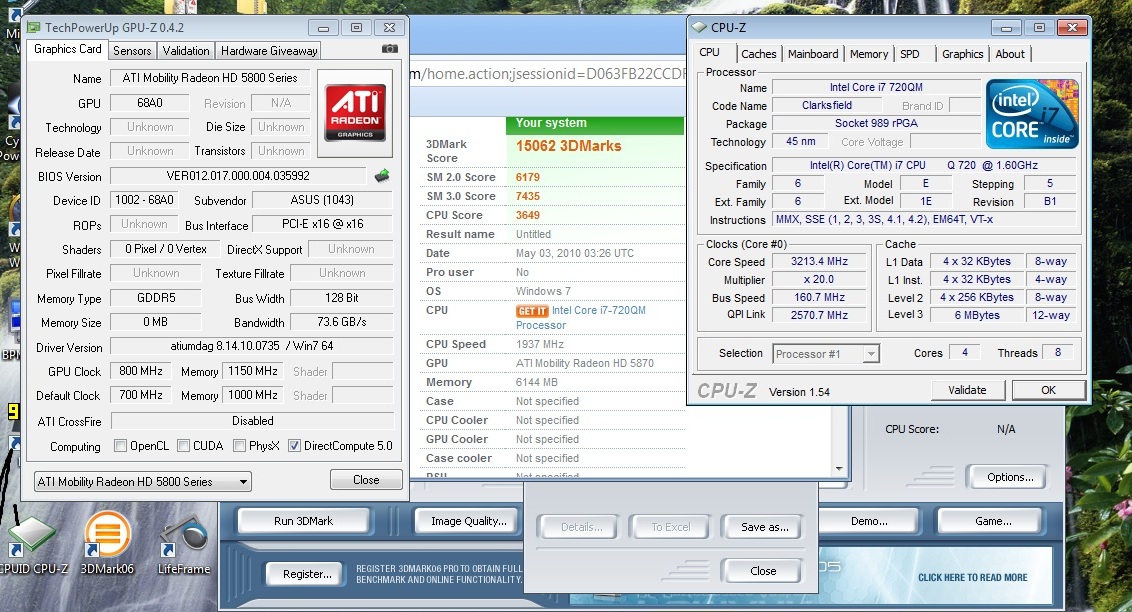This screenshot has height=612, width=1132.
Task: Click the SM 2.0 Score value 6179
Action: 528,178
